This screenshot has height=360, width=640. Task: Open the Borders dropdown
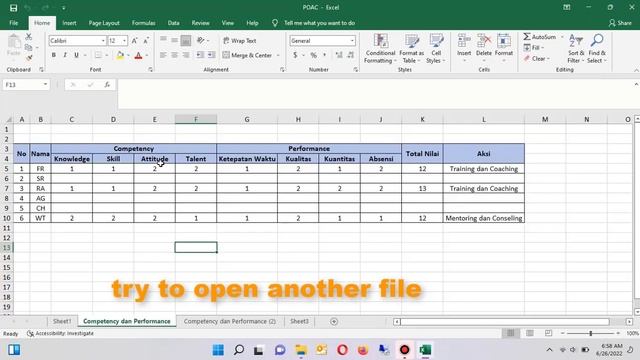pos(107,55)
